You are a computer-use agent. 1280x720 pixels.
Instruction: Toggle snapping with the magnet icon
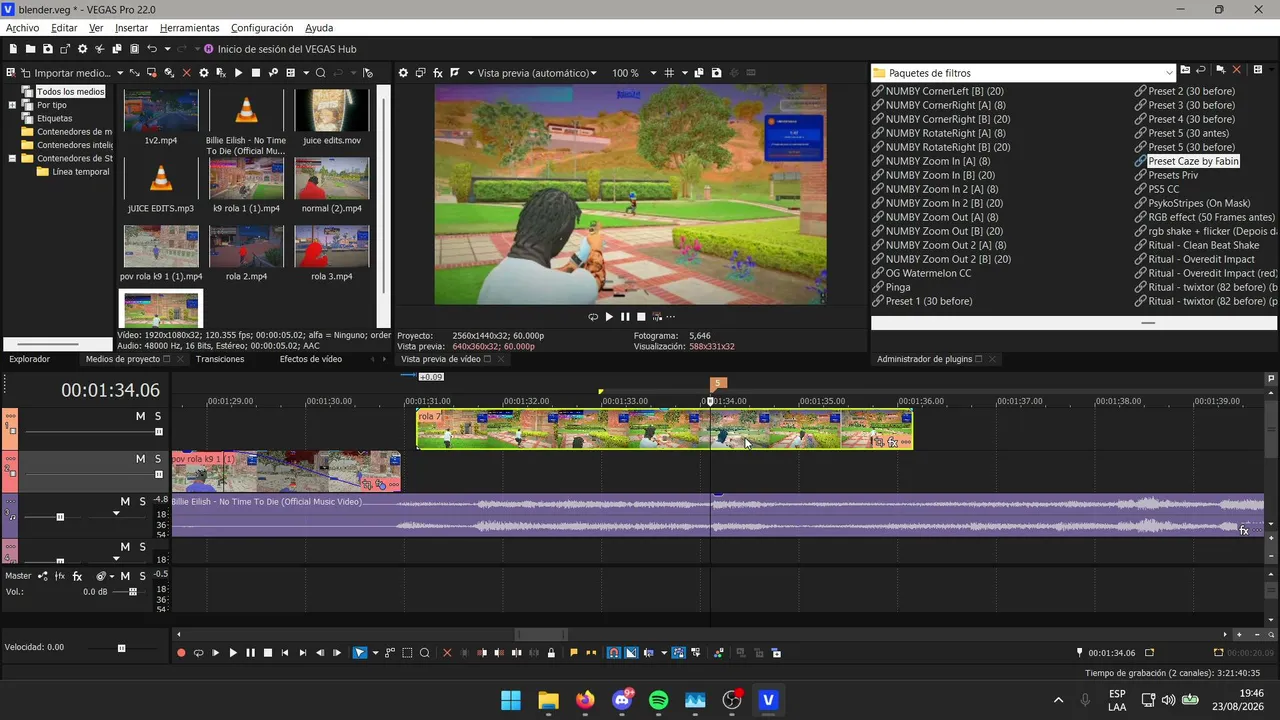point(614,653)
